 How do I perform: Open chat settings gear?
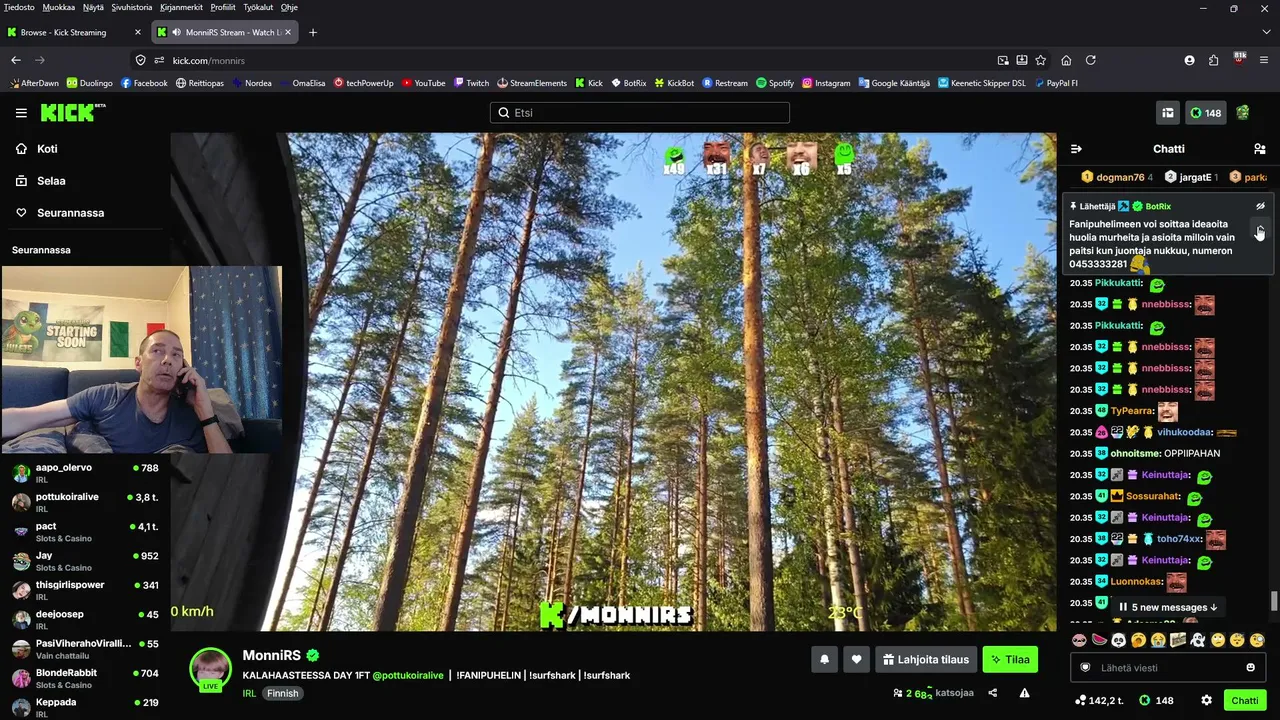pos(1207,700)
